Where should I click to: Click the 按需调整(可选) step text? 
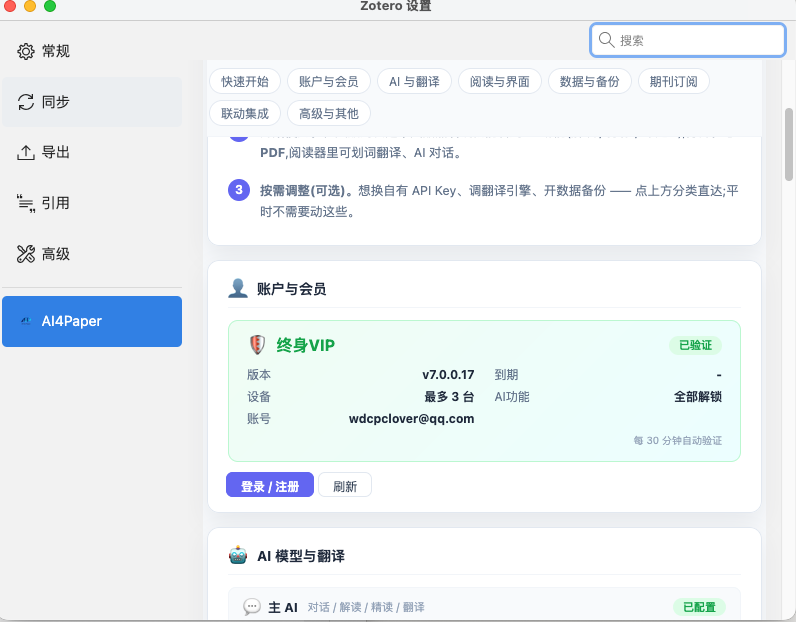click(x=306, y=191)
